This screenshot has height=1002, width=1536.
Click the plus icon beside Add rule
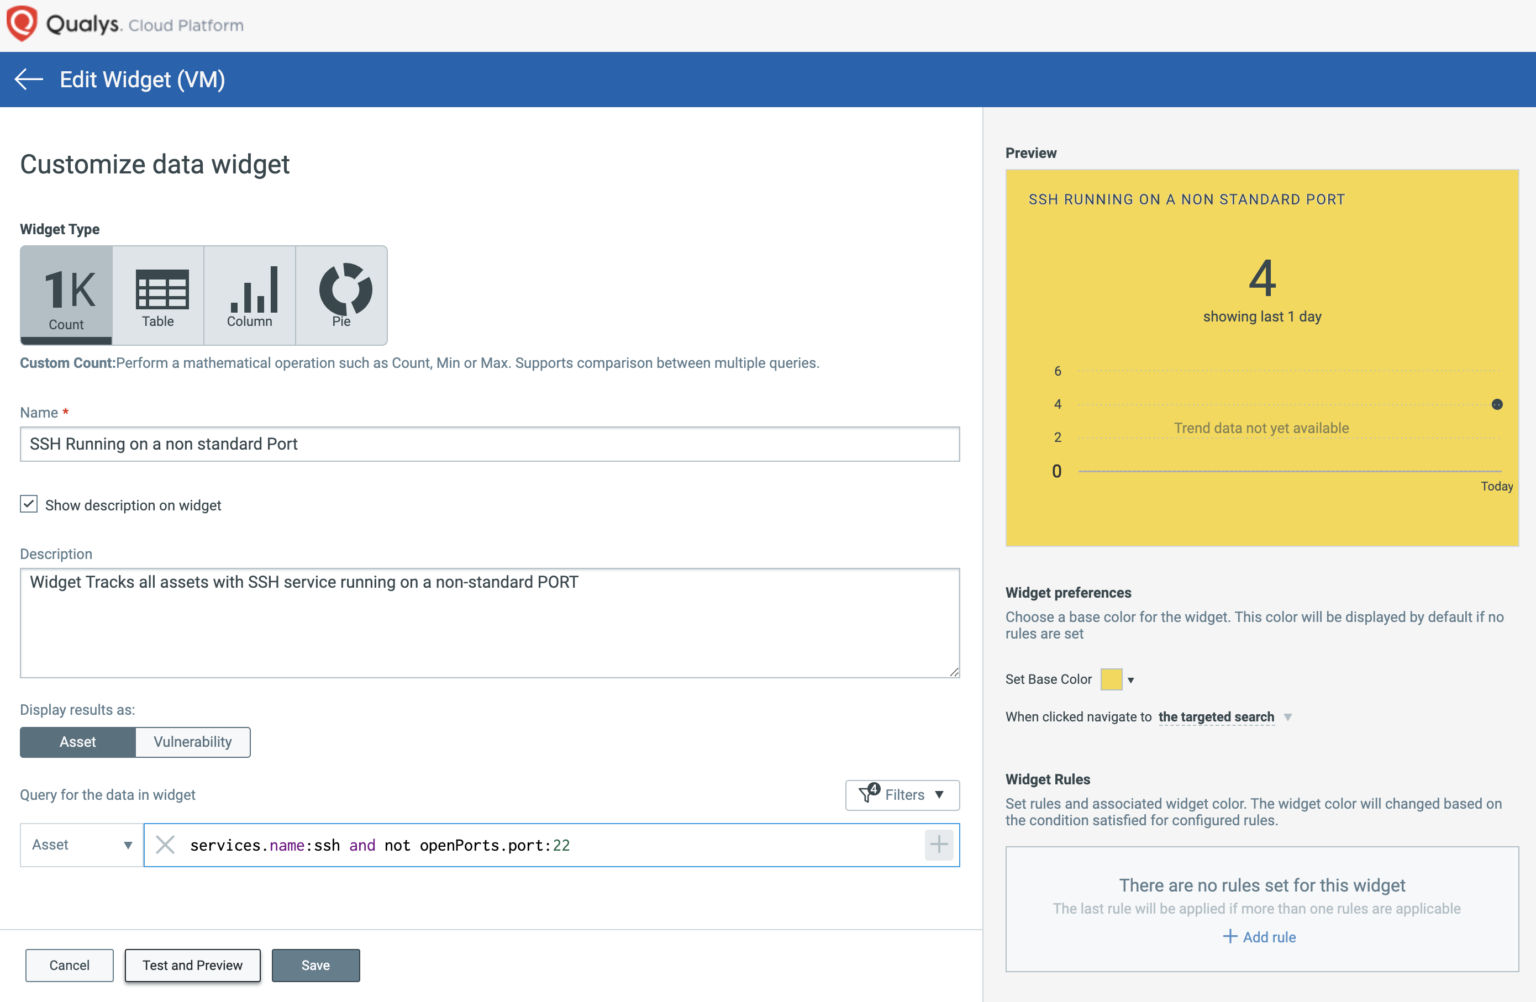(1230, 937)
